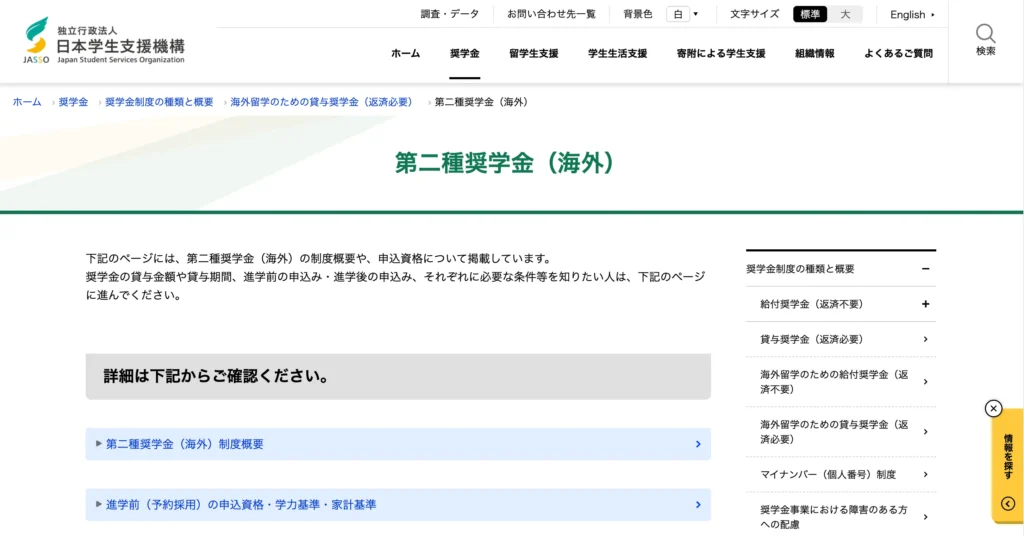
Task: Click ホーム in the breadcrumb trail
Action: [27, 102]
